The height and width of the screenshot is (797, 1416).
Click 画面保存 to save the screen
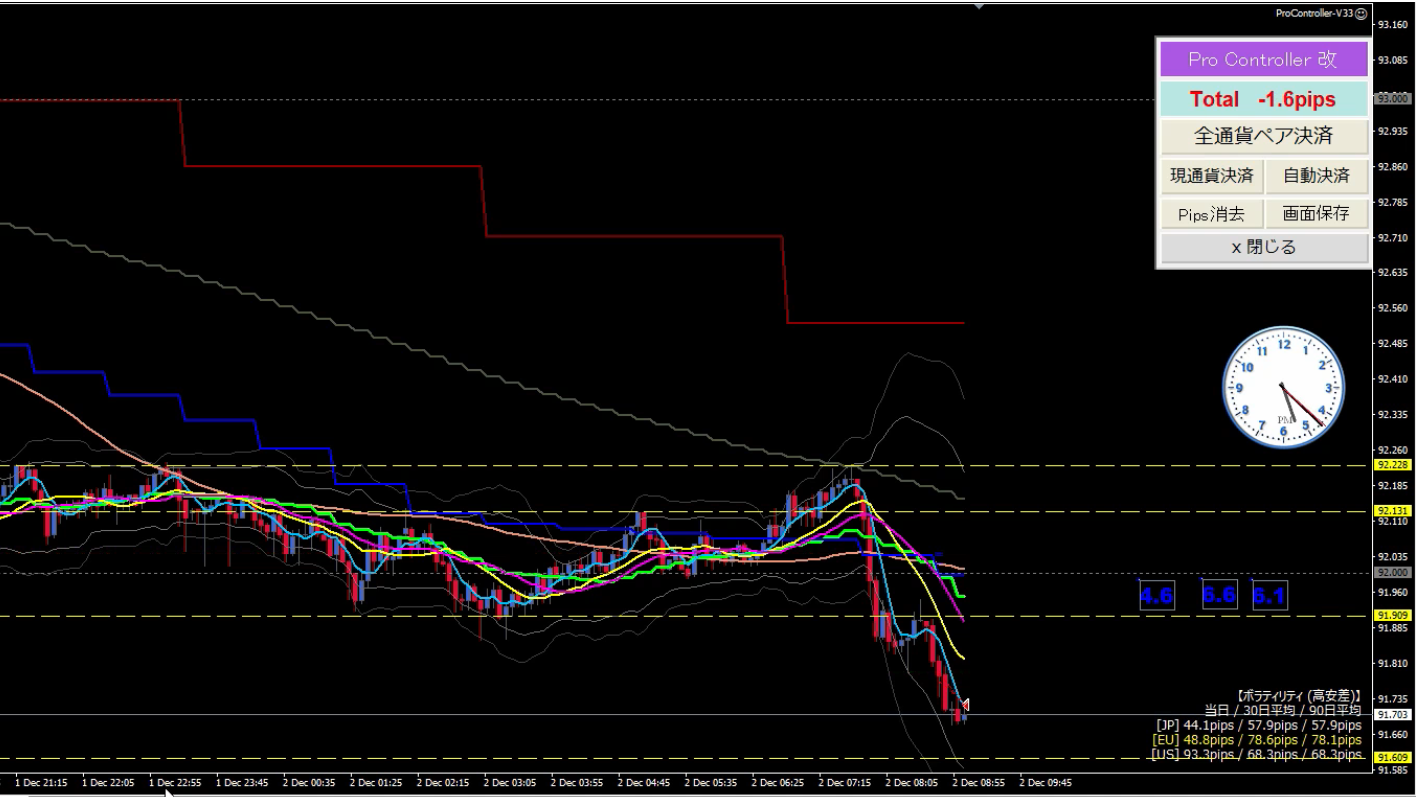coord(1316,214)
